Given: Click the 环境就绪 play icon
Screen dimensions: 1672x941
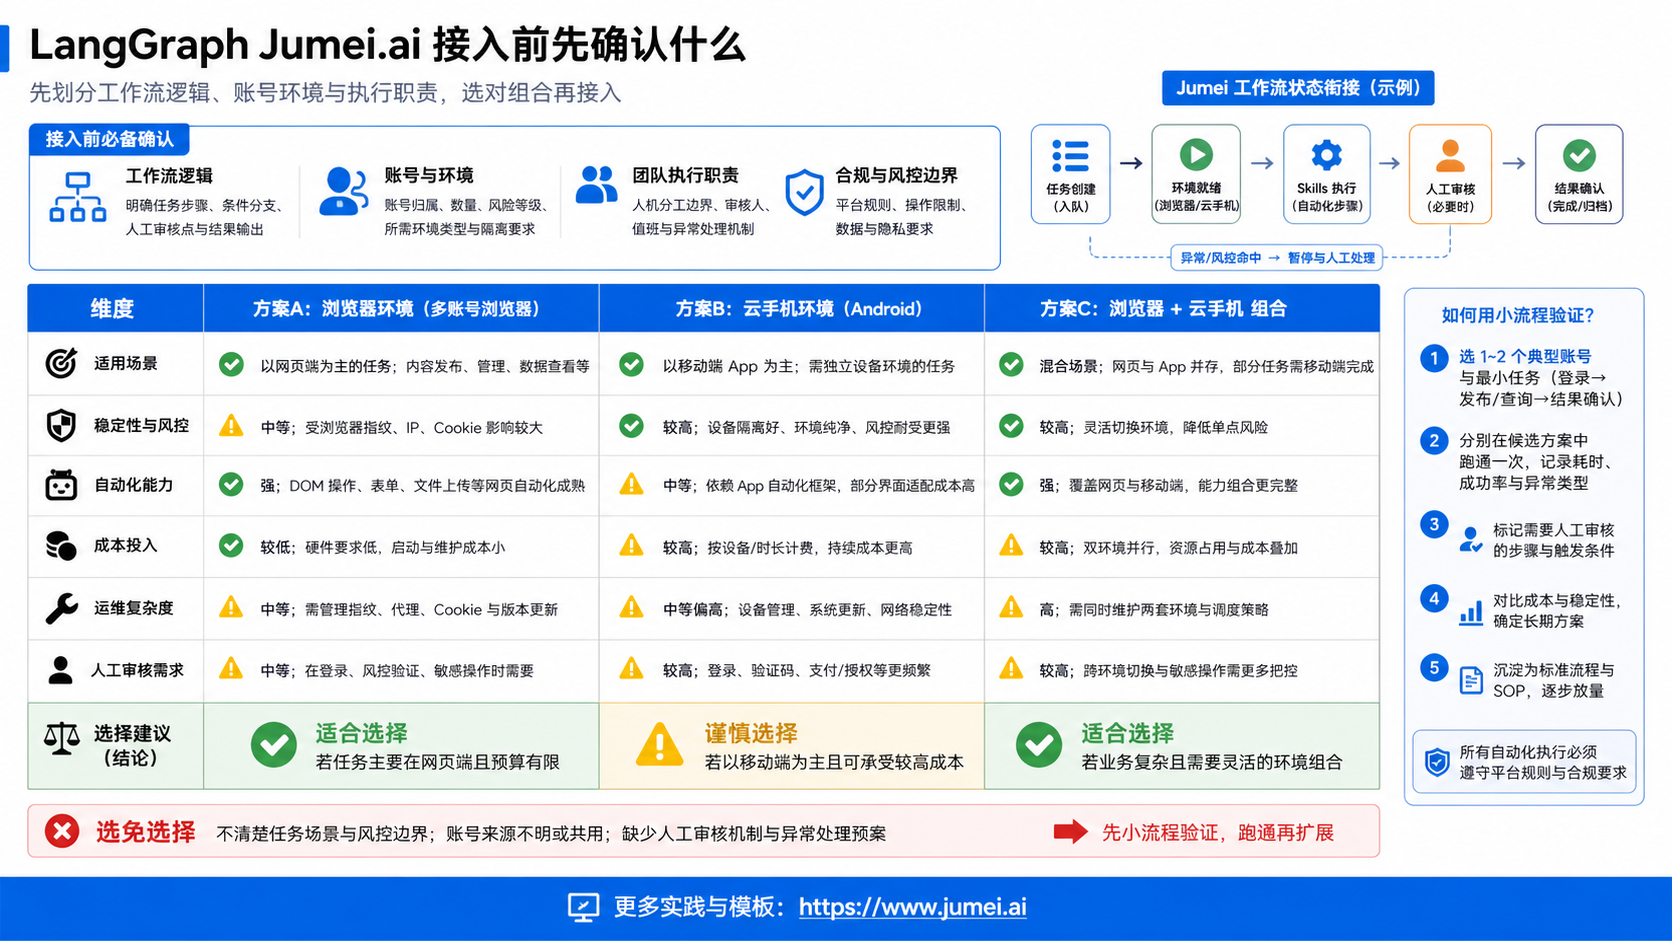Looking at the screenshot, I should 1196,155.
